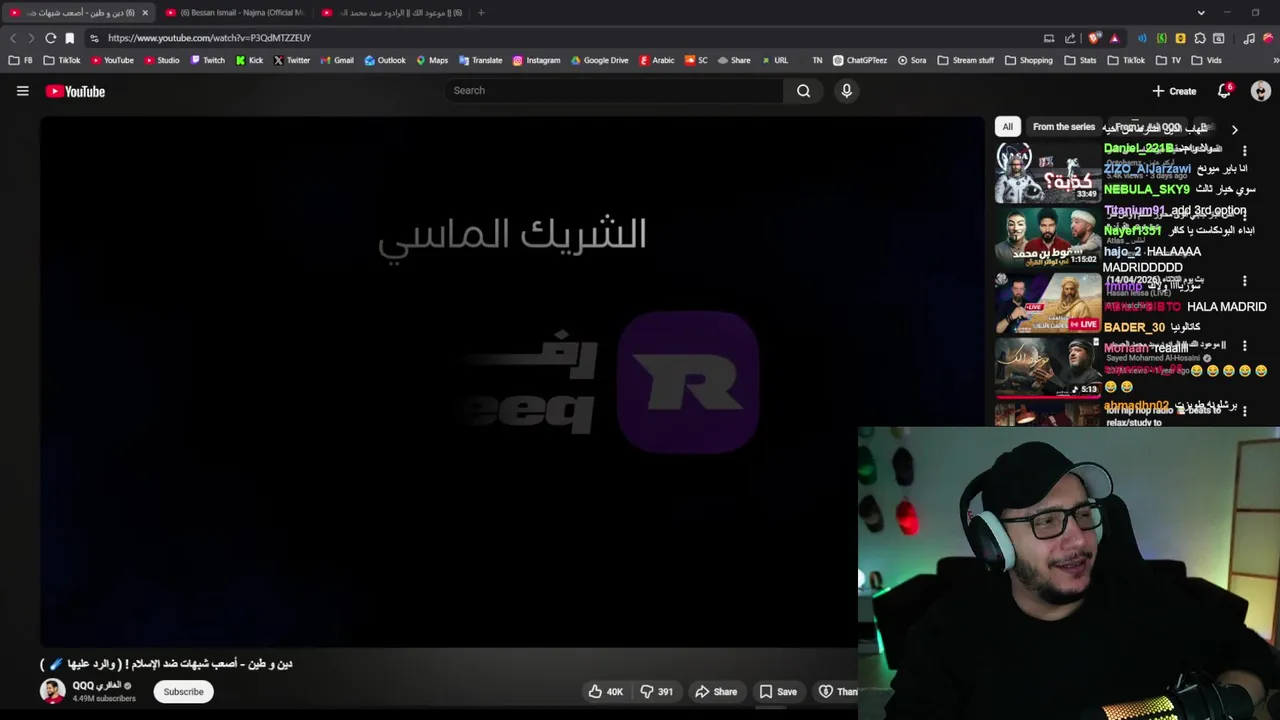Open the LIVE stream video thumbnail
The height and width of the screenshot is (720, 1280).
pyautogui.click(x=1047, y=303)
